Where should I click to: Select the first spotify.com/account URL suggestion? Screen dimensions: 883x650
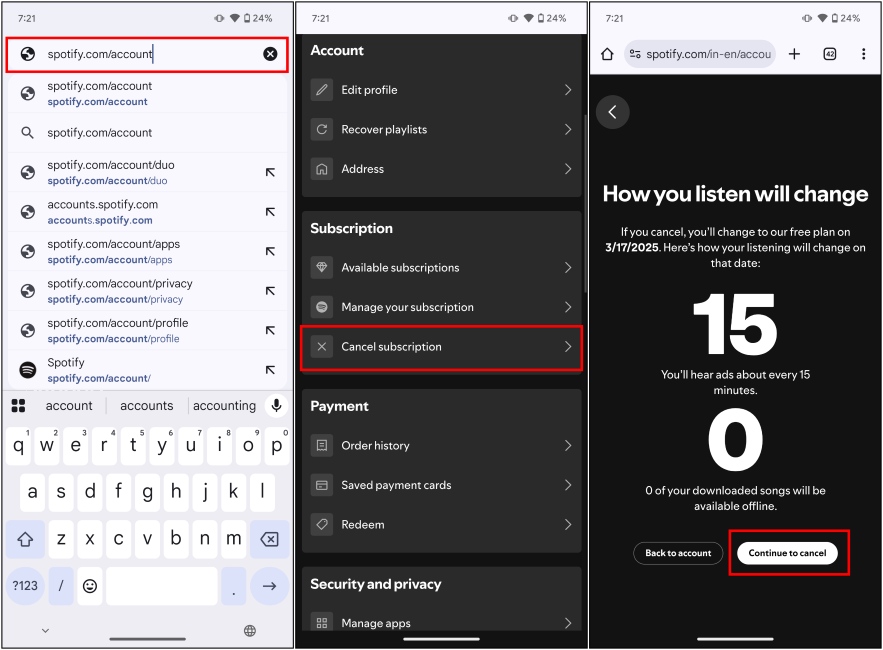coord(147,94)
